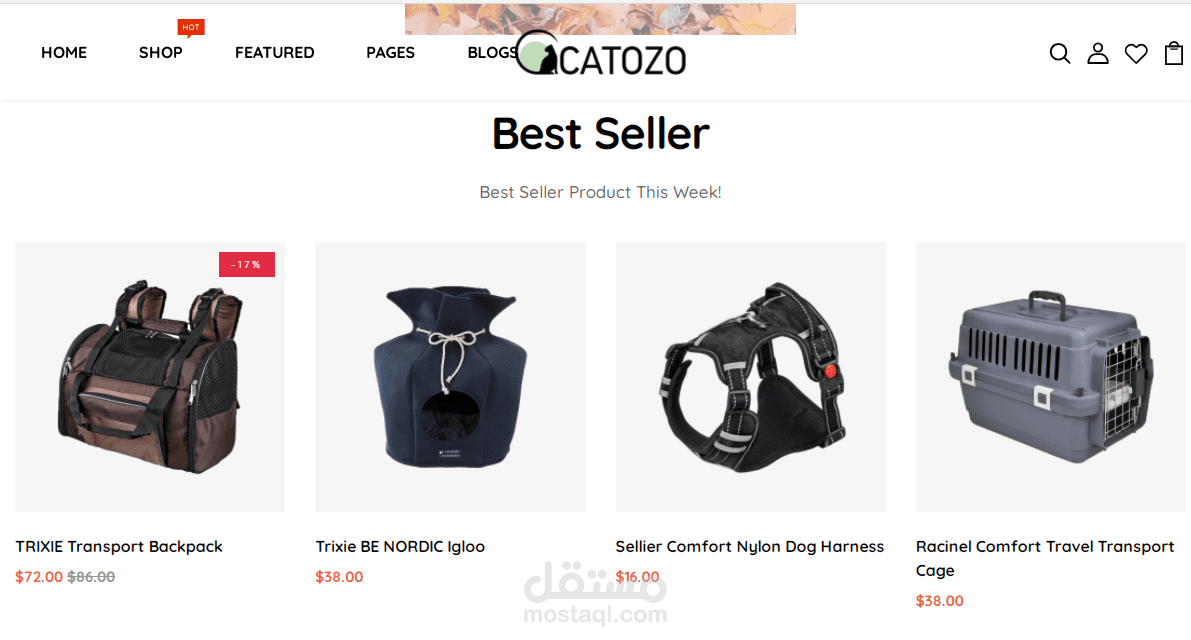Open the user account icon

point(1098,53)
